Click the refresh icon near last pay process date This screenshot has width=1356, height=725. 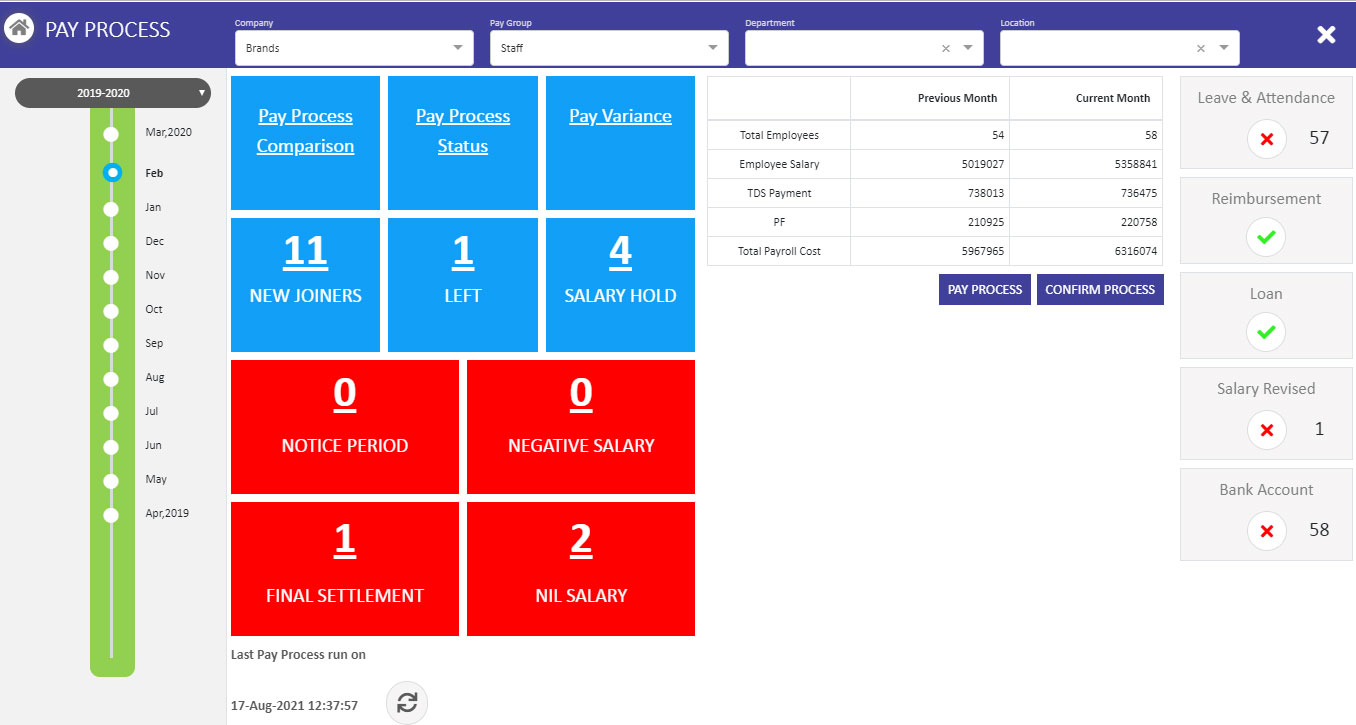[406, 702]
